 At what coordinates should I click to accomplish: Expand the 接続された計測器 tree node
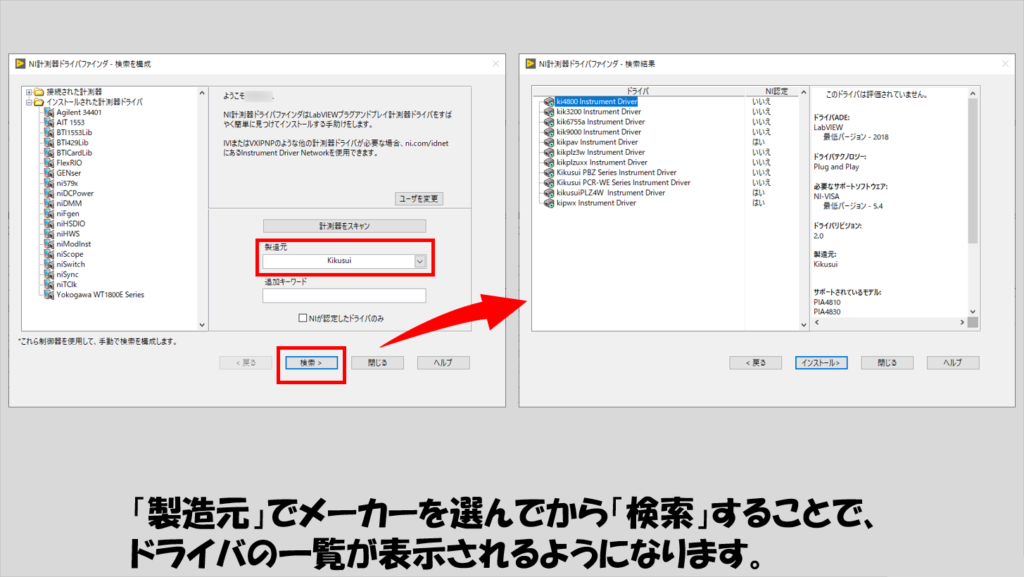[29, 92]
